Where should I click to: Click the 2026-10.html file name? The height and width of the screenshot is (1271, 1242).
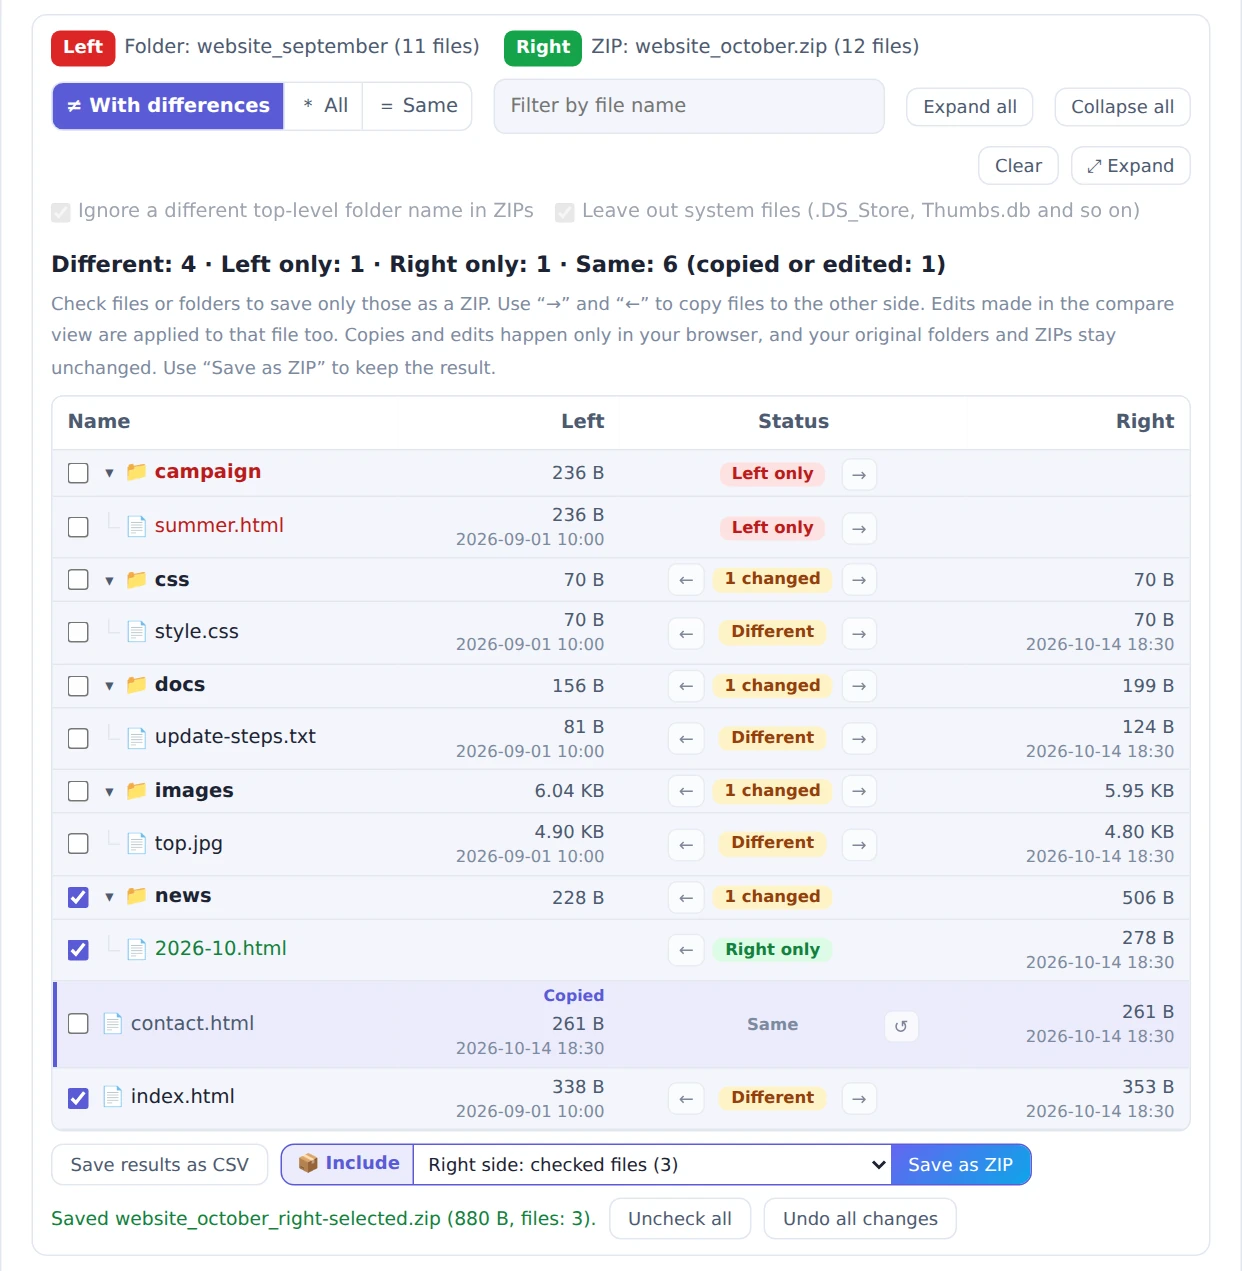pyautogui.click(x=221, y=949)
